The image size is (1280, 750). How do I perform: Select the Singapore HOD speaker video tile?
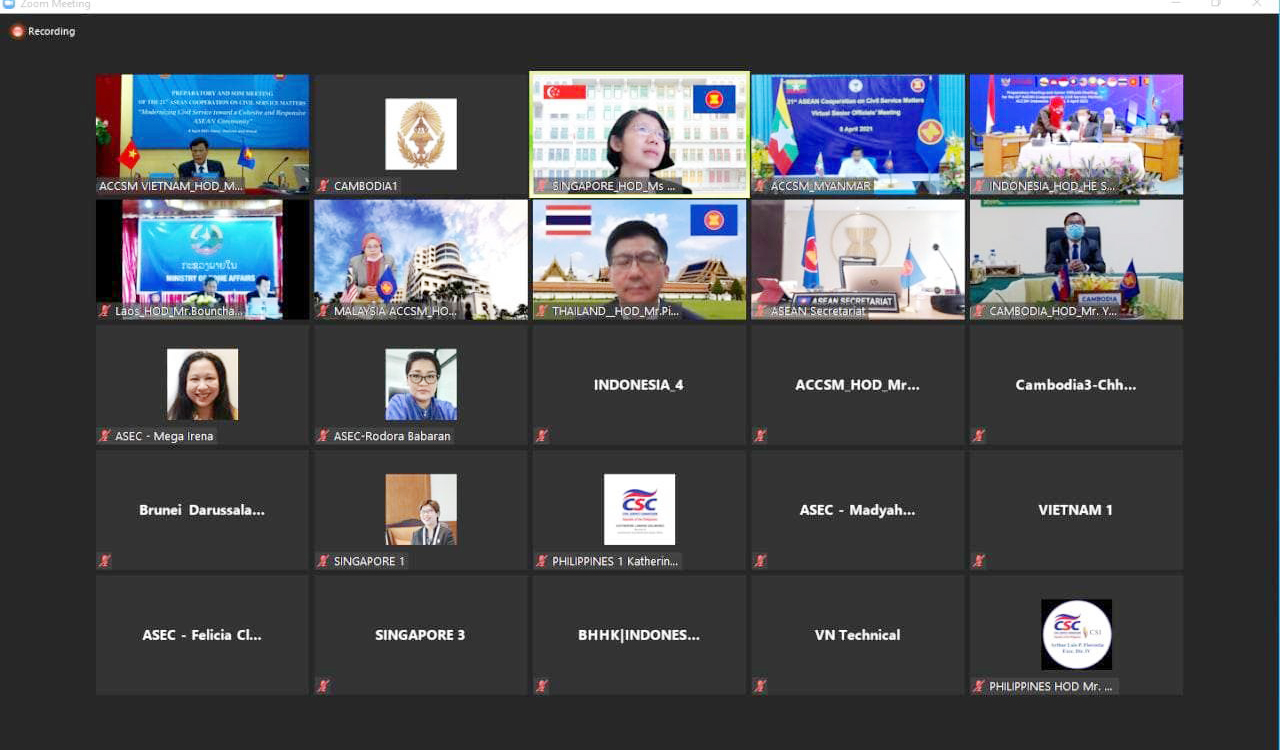pyautogui.click(x=639, y=133)
